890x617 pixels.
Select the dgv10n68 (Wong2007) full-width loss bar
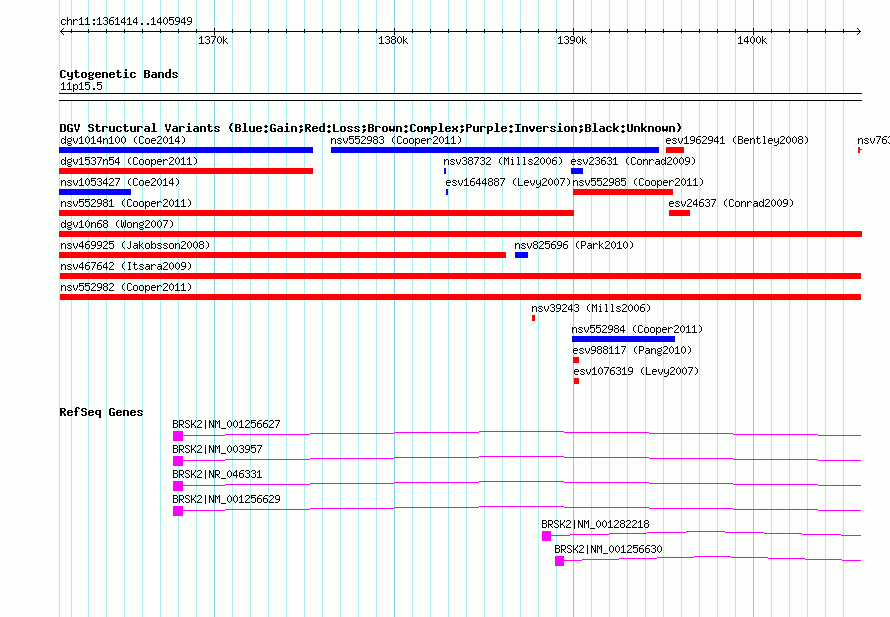tap(460, 234)
